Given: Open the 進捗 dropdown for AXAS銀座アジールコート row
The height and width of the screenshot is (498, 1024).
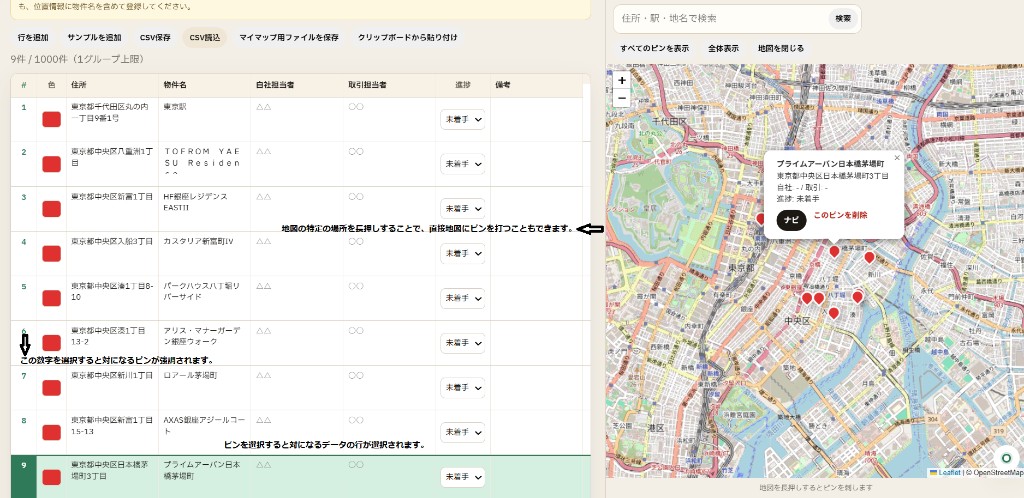Looking at the screenshot, I should (462, 432).
